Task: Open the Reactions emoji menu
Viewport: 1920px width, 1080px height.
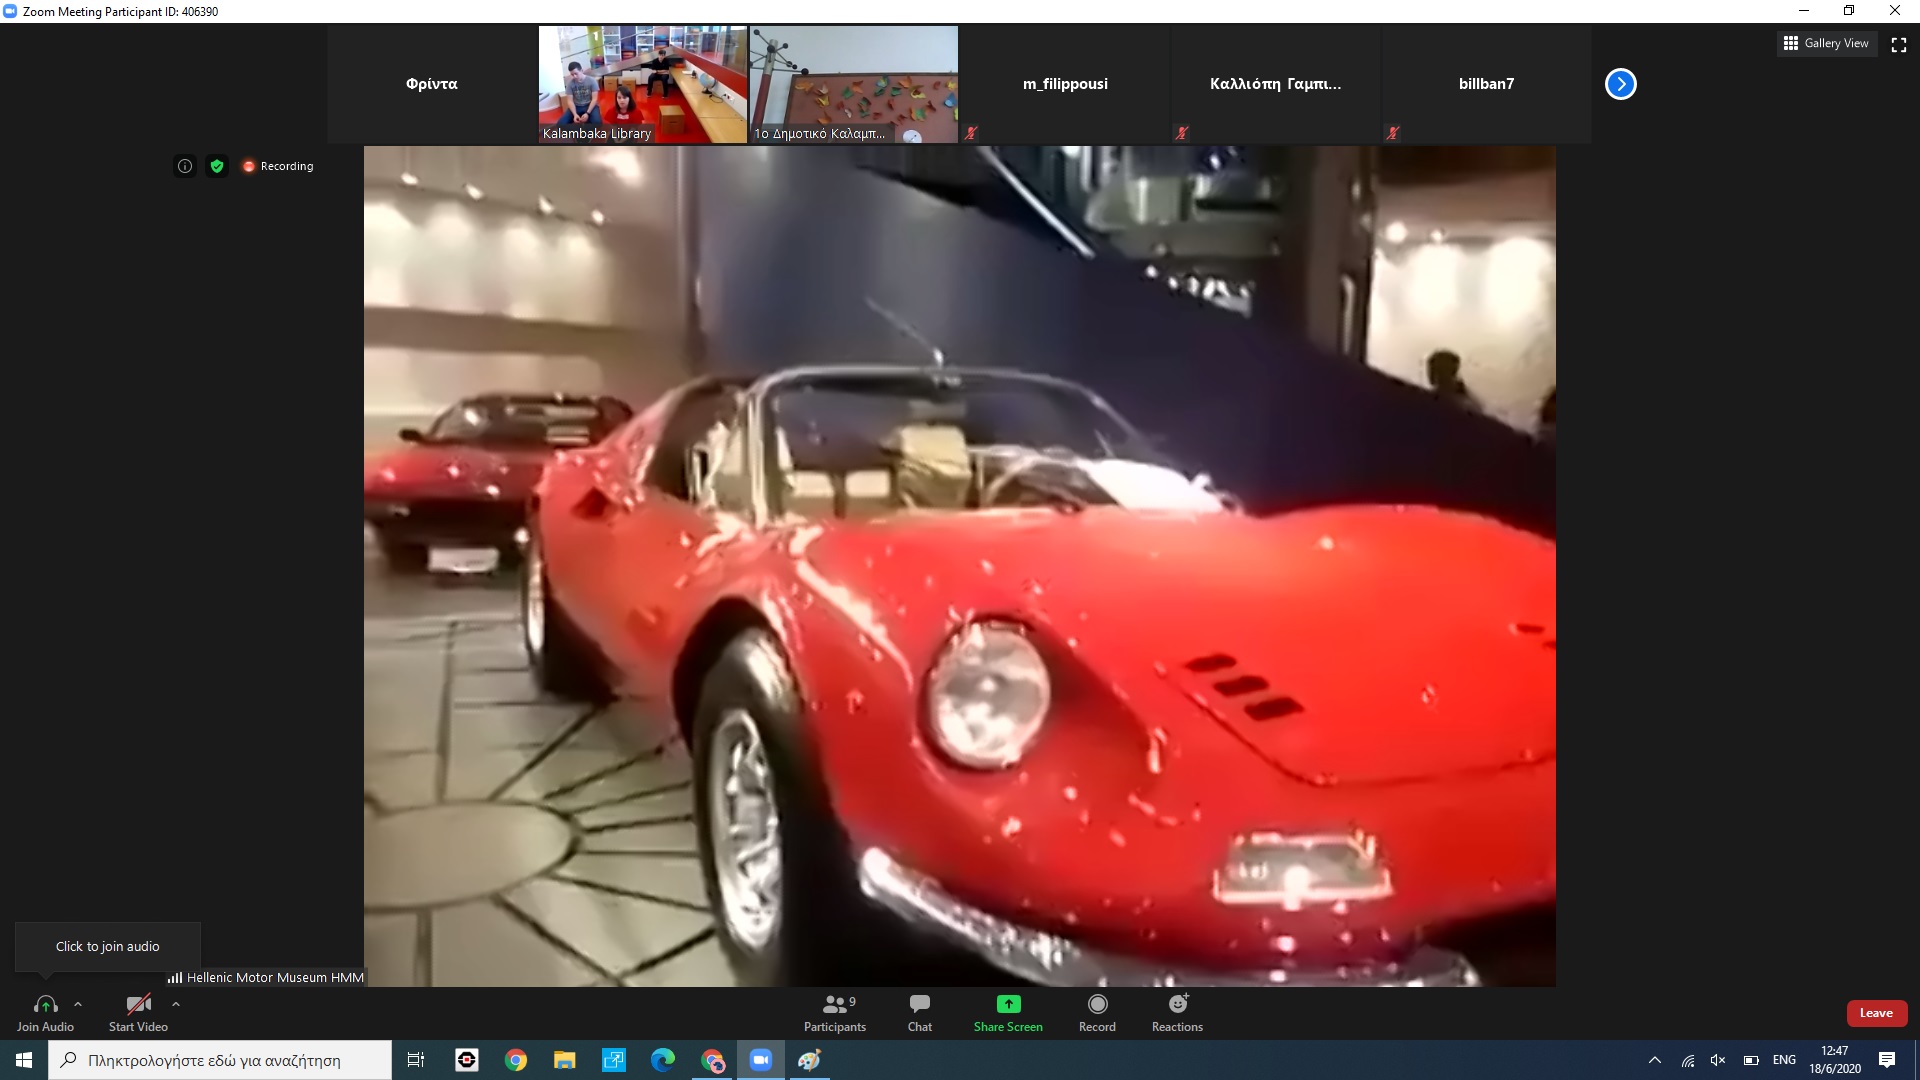Action: [1177, 1004]
